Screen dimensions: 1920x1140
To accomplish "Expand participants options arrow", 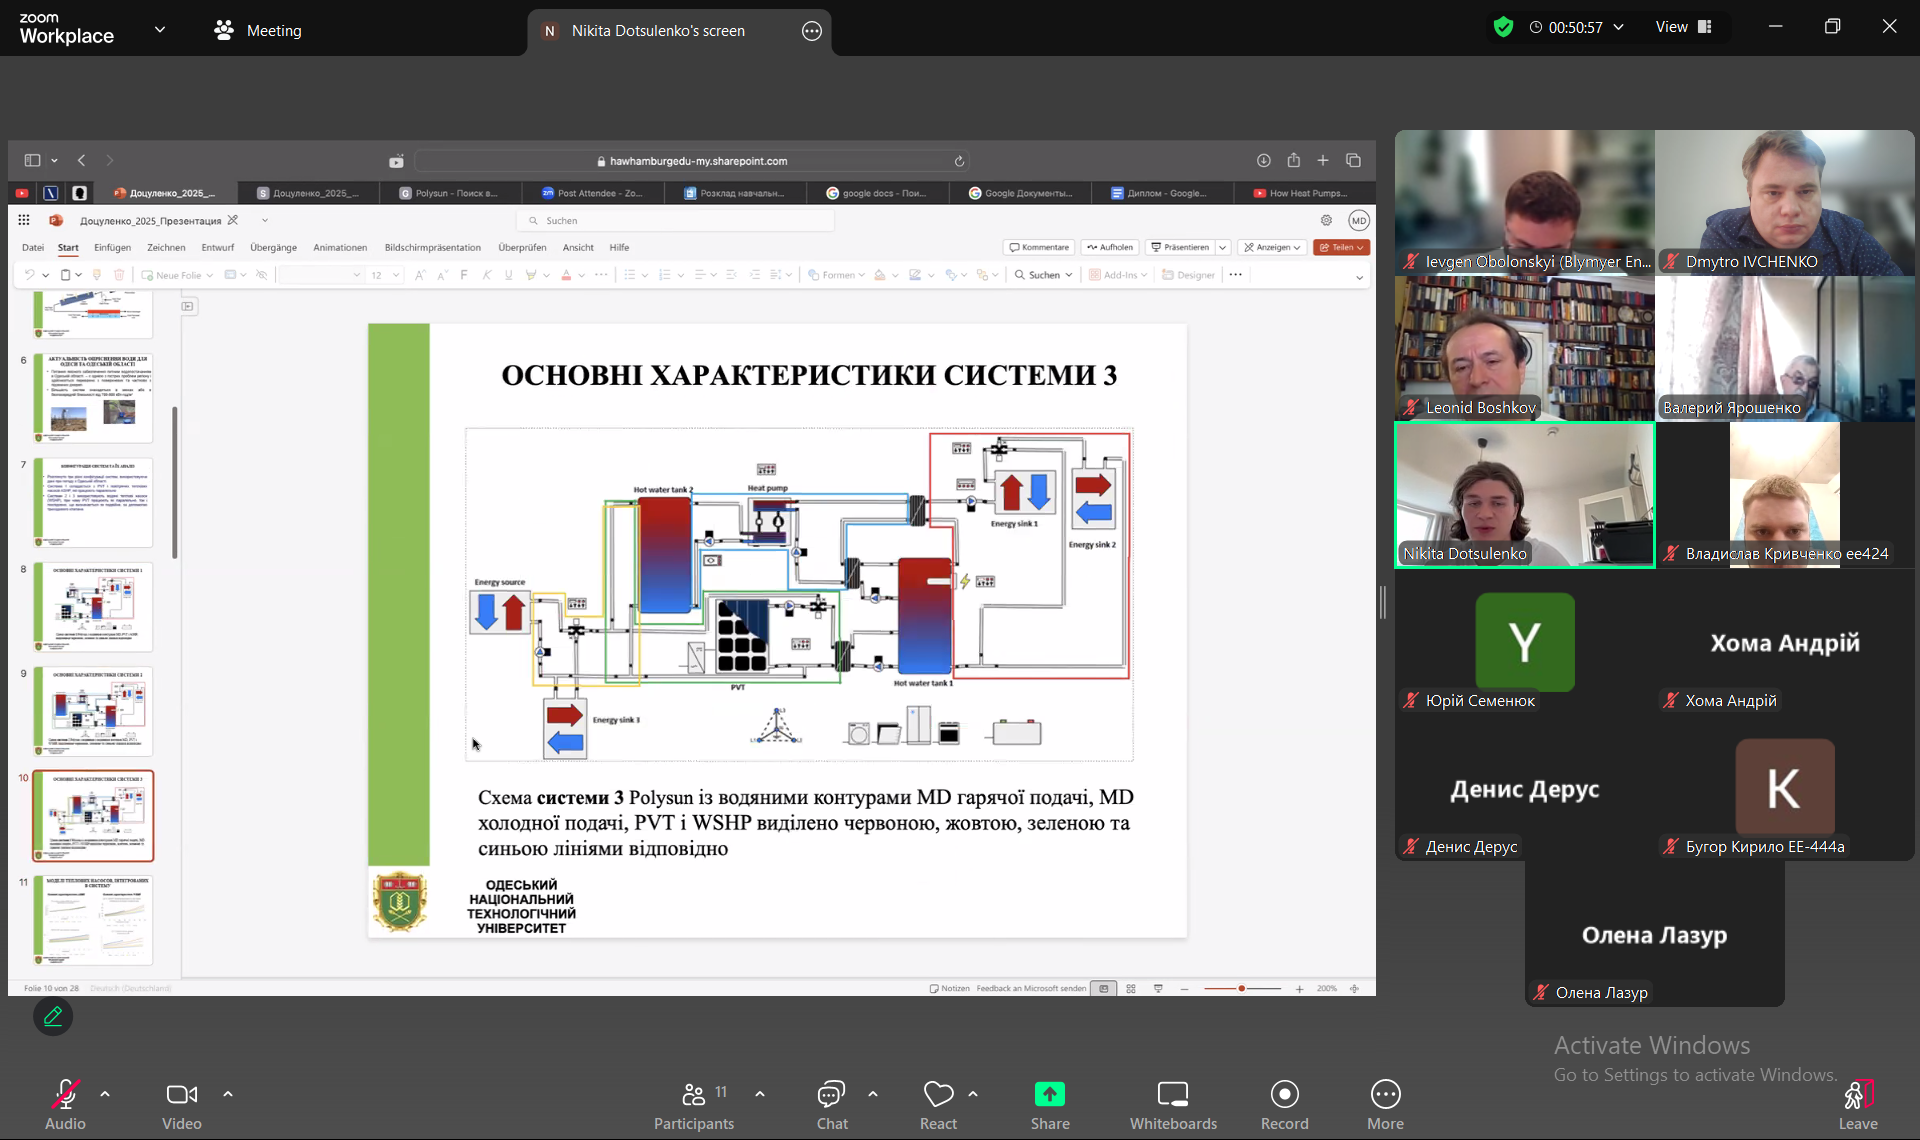I will pos(760,1094).
